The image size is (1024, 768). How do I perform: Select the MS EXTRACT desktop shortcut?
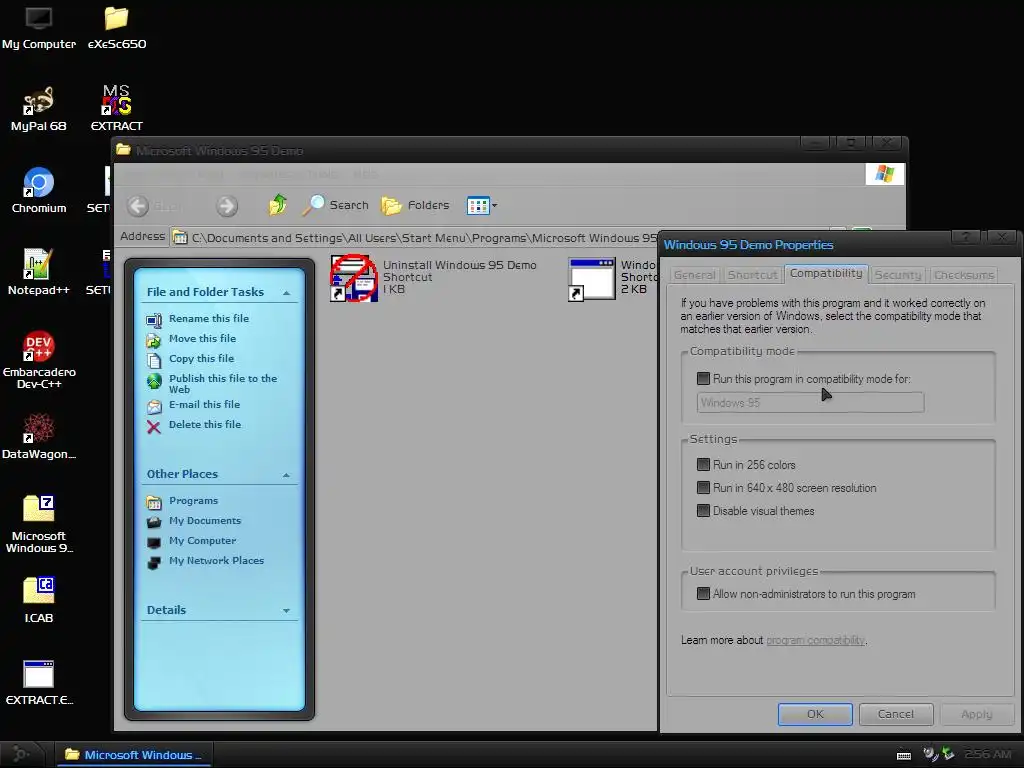click(116, 109)
